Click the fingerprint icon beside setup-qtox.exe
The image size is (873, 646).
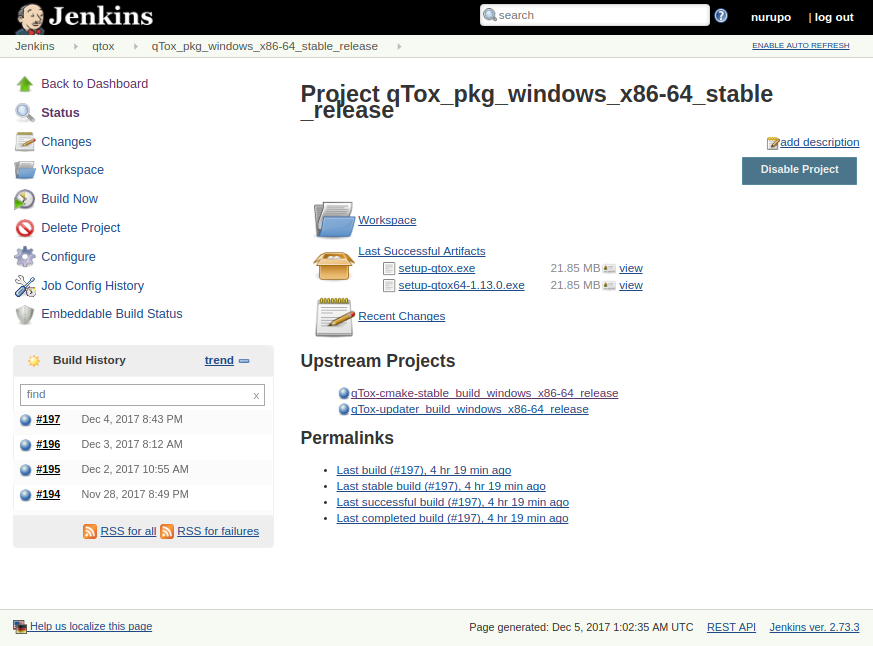609,269
